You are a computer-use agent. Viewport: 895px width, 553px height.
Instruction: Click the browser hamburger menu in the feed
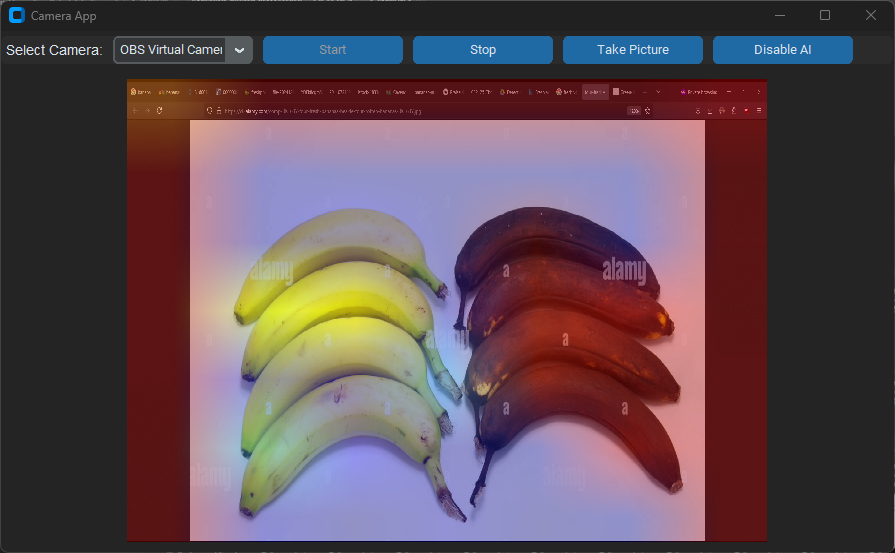coord(759,111)
